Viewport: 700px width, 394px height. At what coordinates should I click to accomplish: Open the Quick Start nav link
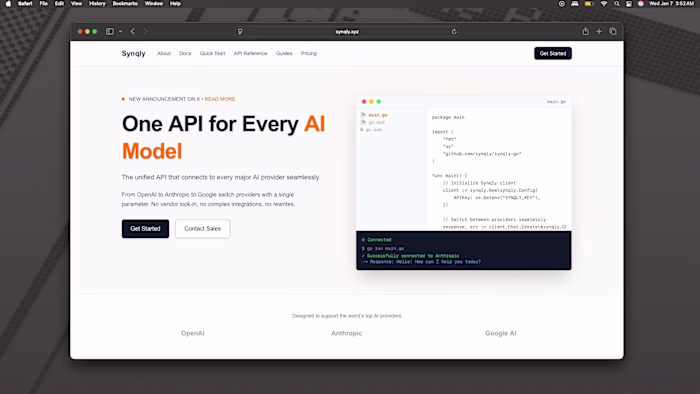212,54
